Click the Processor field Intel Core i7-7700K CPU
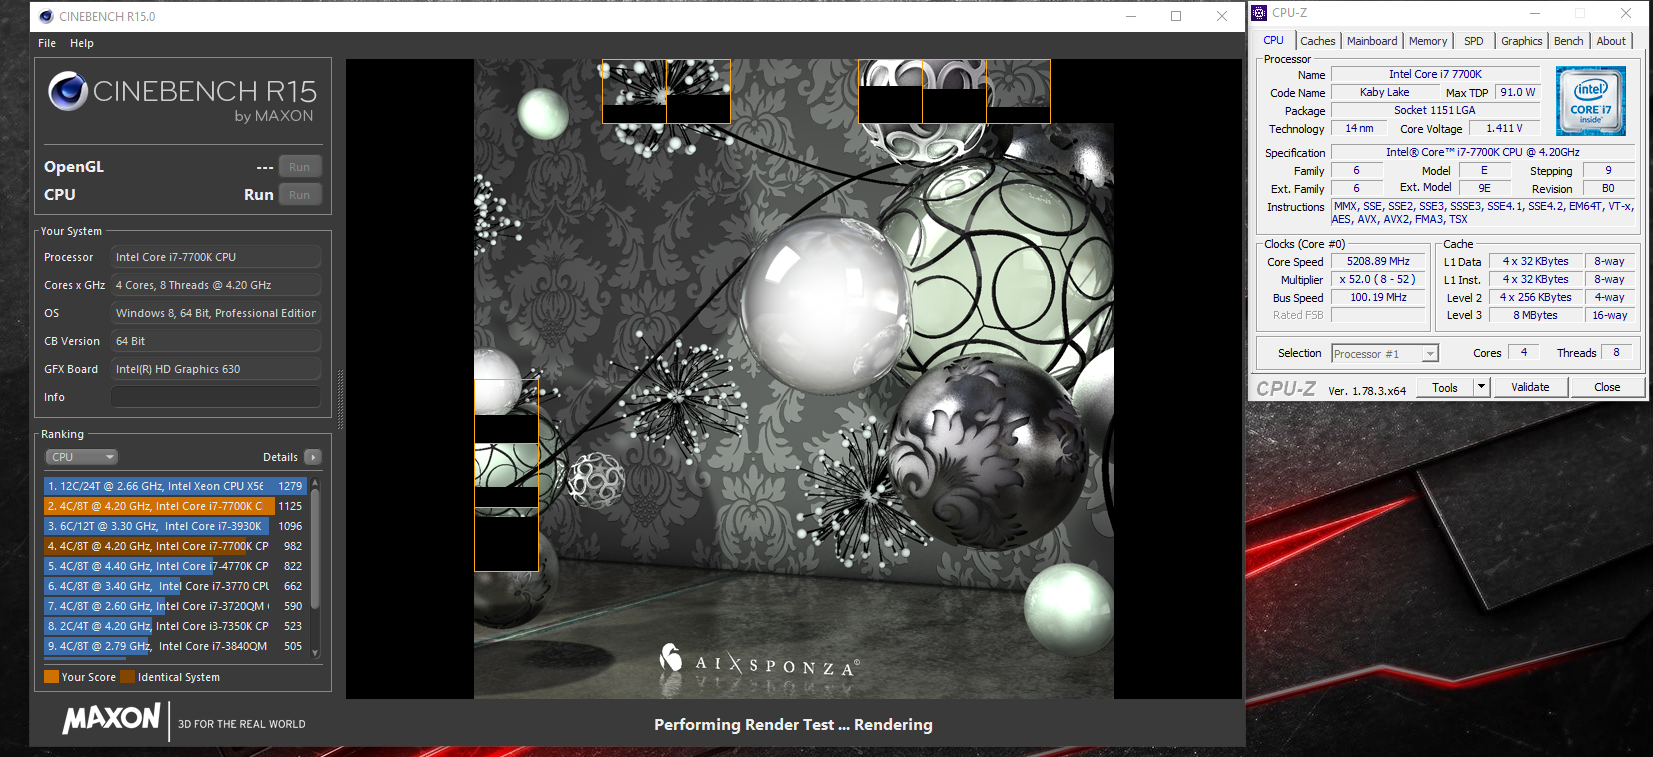The width and height of the screenshot is (1653, 757). [216, 257]
